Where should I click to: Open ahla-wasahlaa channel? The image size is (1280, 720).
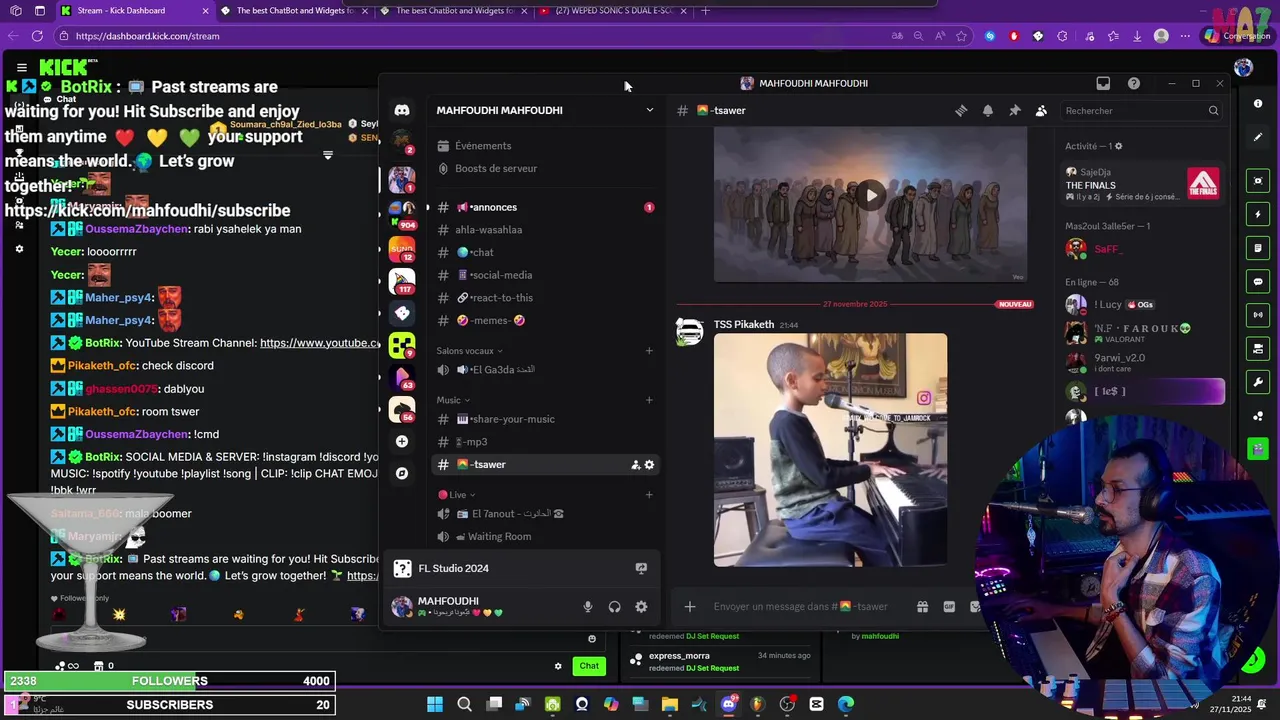pos(545,230)
